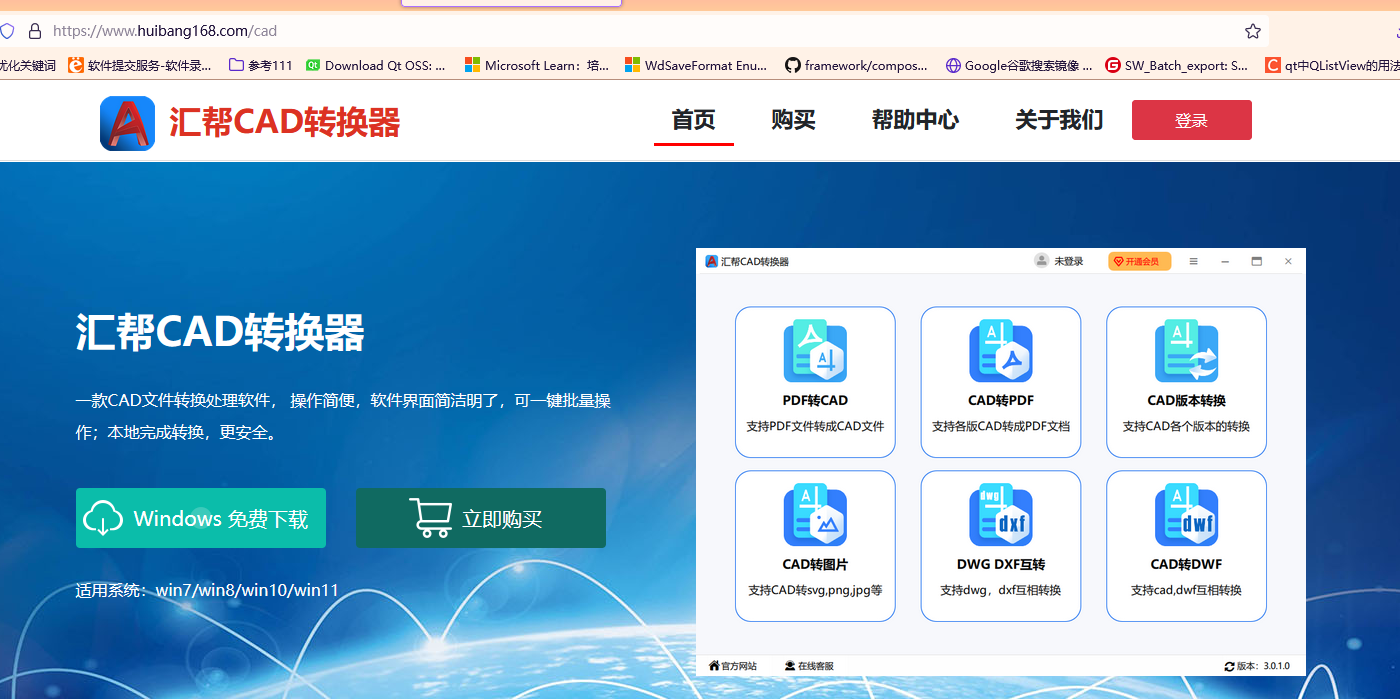The height and width of the screenshot is (699, 1400).
Task: Click 官方网站 in the app footer
Action: 733,665
